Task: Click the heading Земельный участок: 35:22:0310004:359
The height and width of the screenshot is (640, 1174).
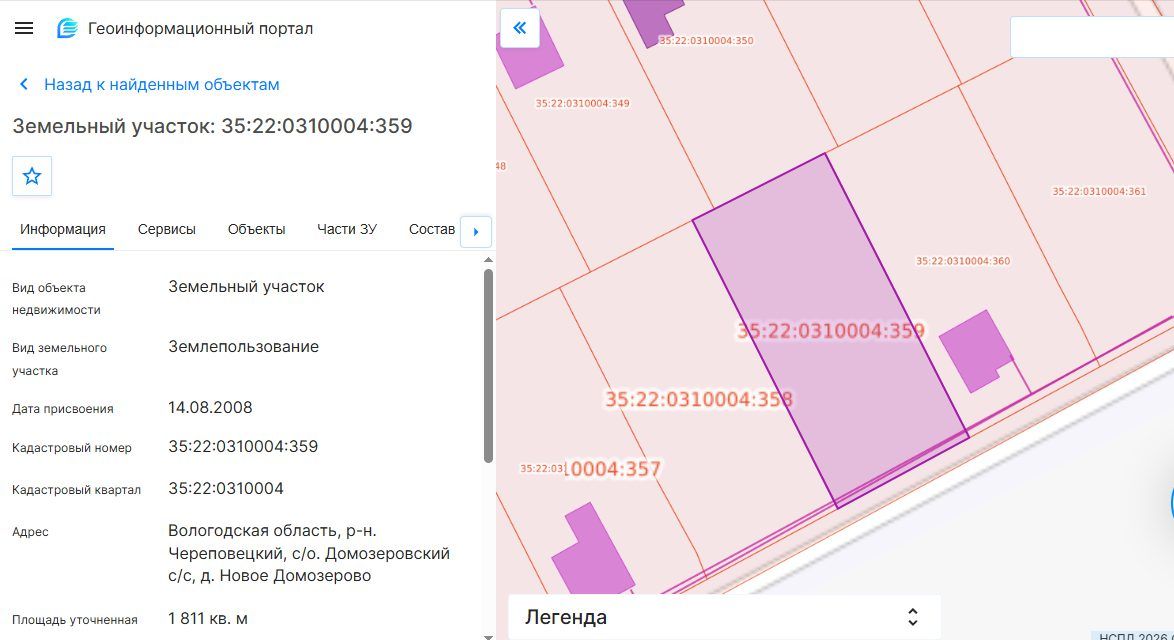Action: 213,126
